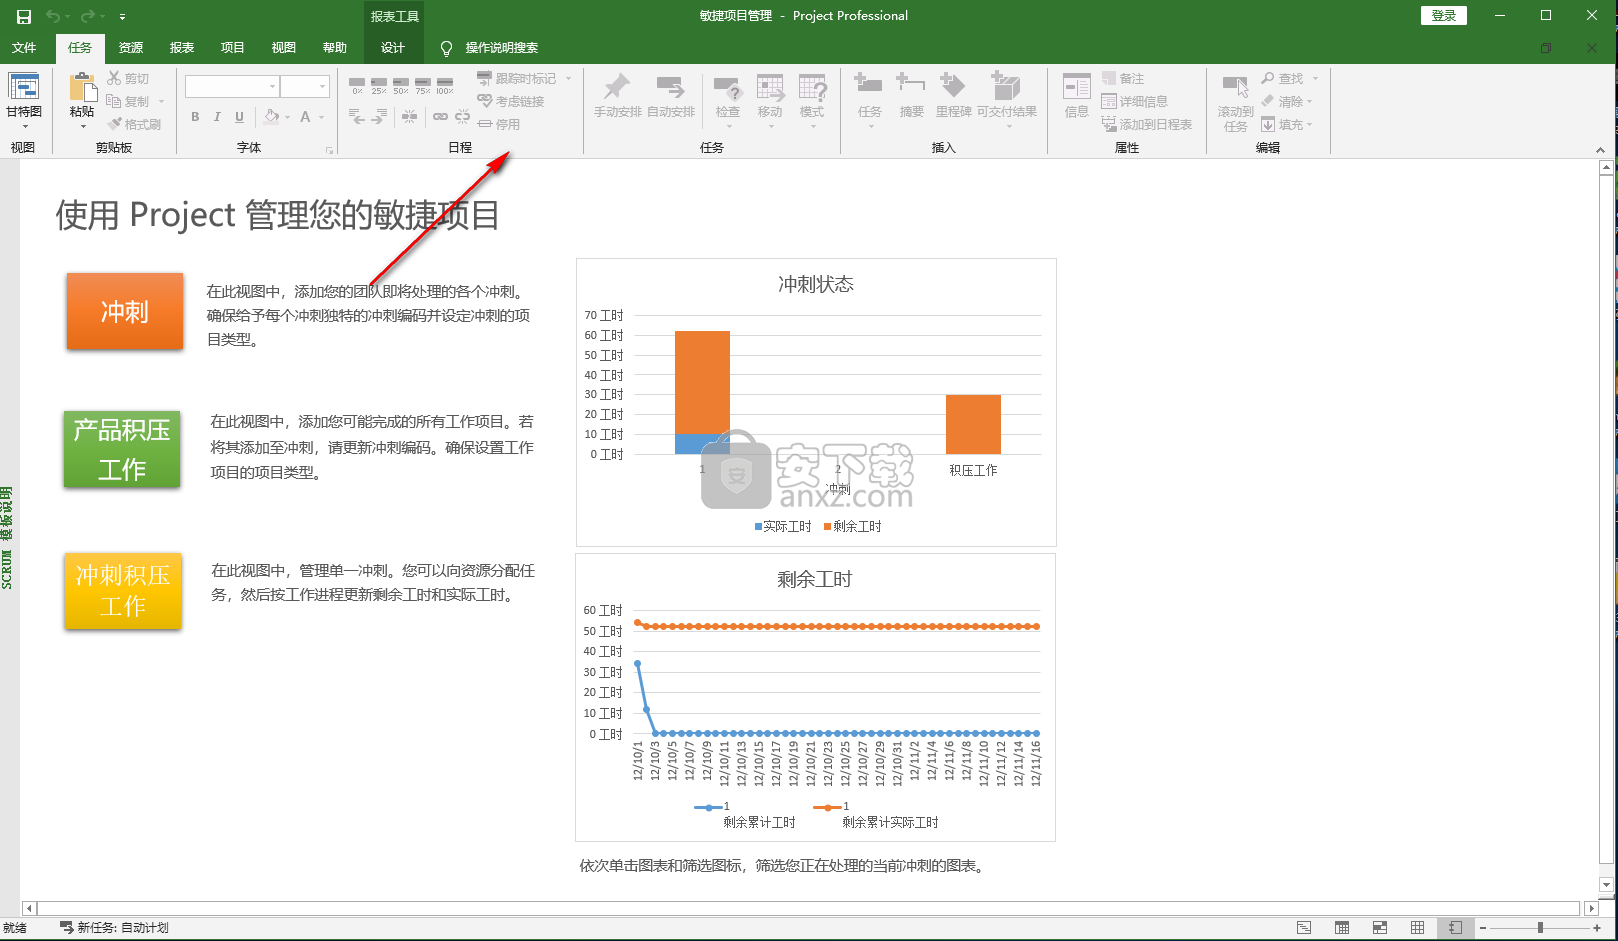Viewport: 1618px width, 941px height.
Task: Click the Auto Schedule (自动安排) icon
Action: (670, 87)
